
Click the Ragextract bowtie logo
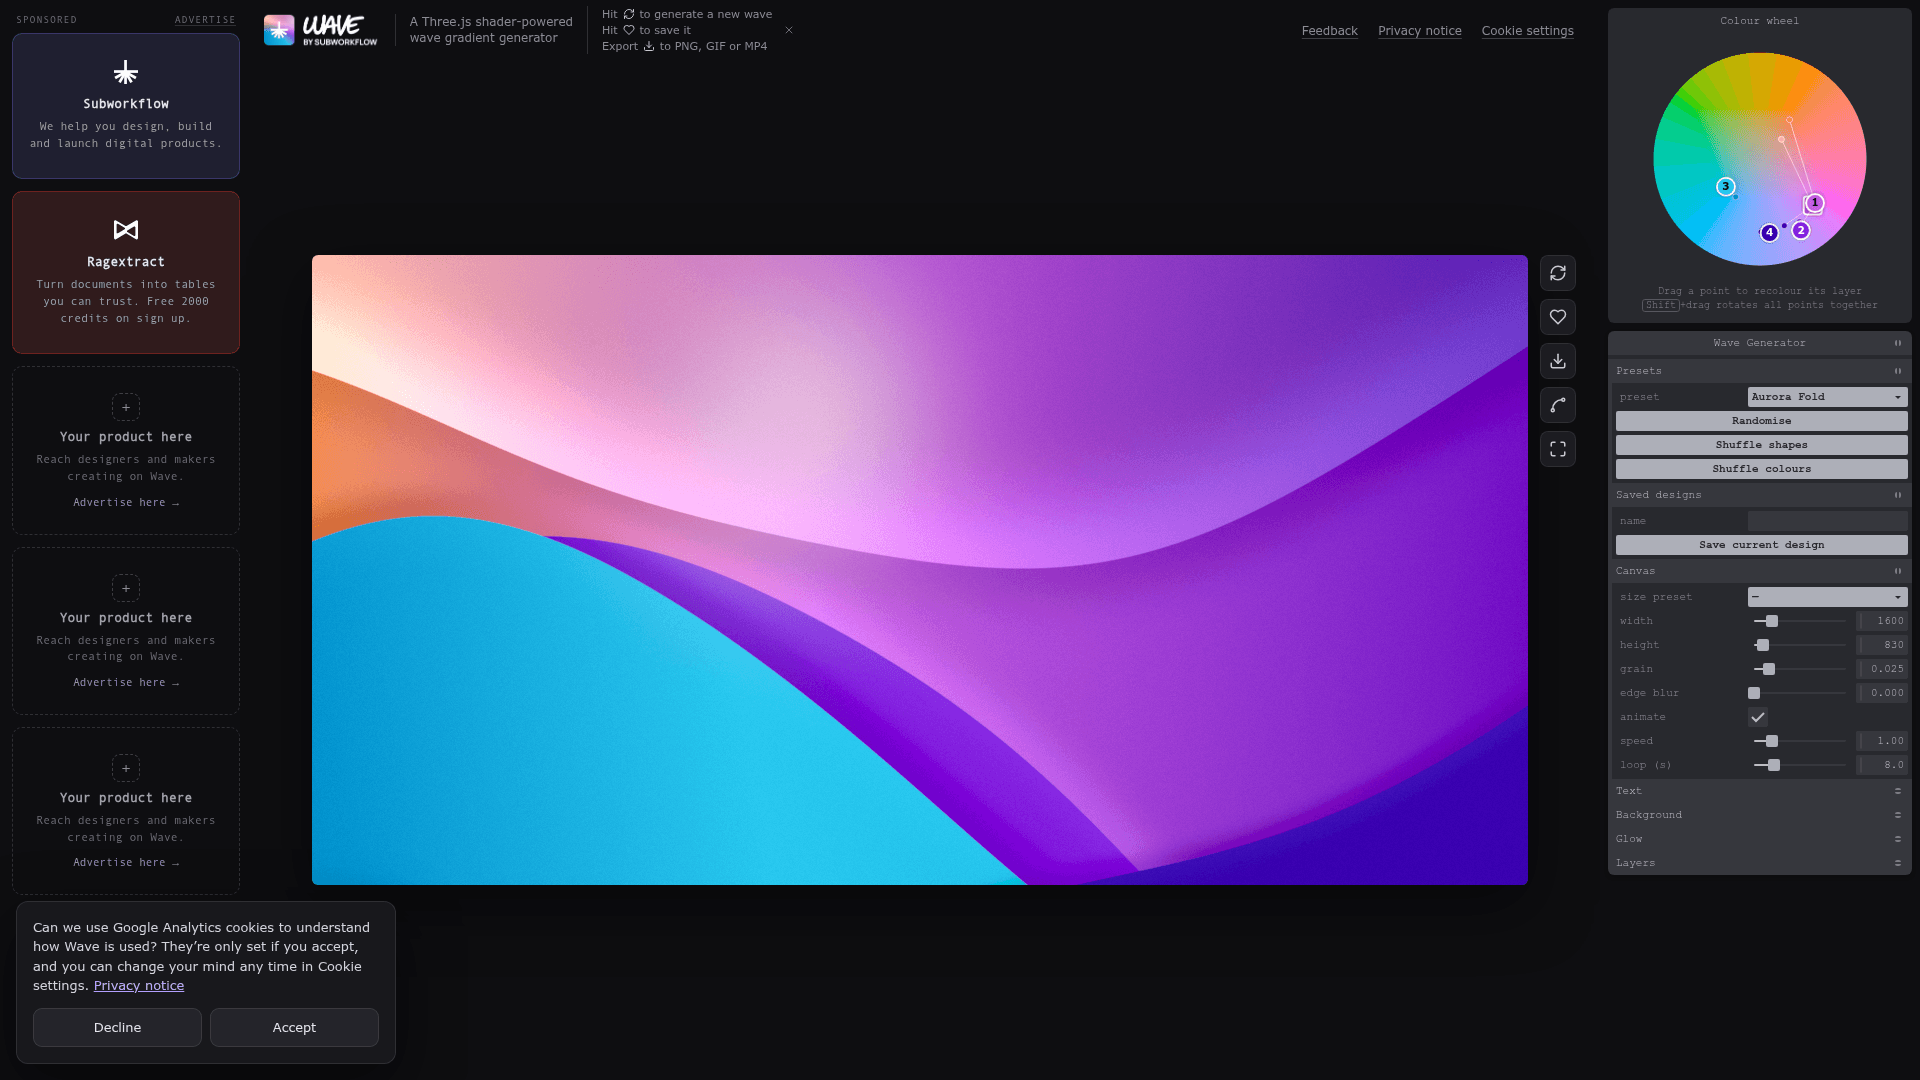tap(126, 230)
